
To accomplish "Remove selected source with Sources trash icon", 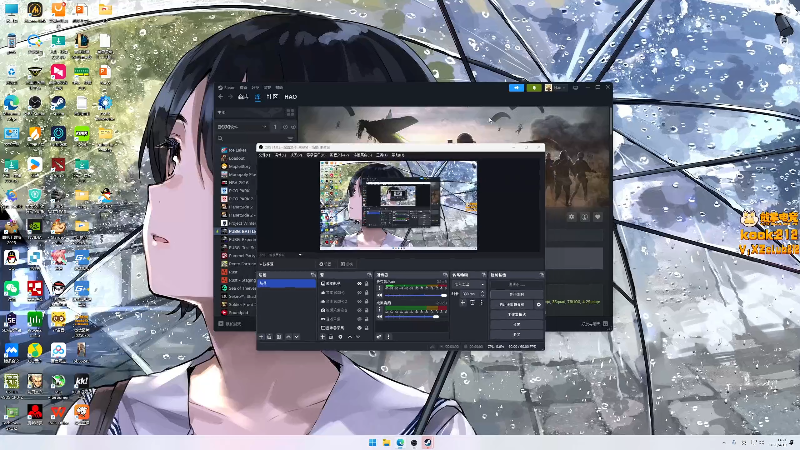I will tap(331, 337).
